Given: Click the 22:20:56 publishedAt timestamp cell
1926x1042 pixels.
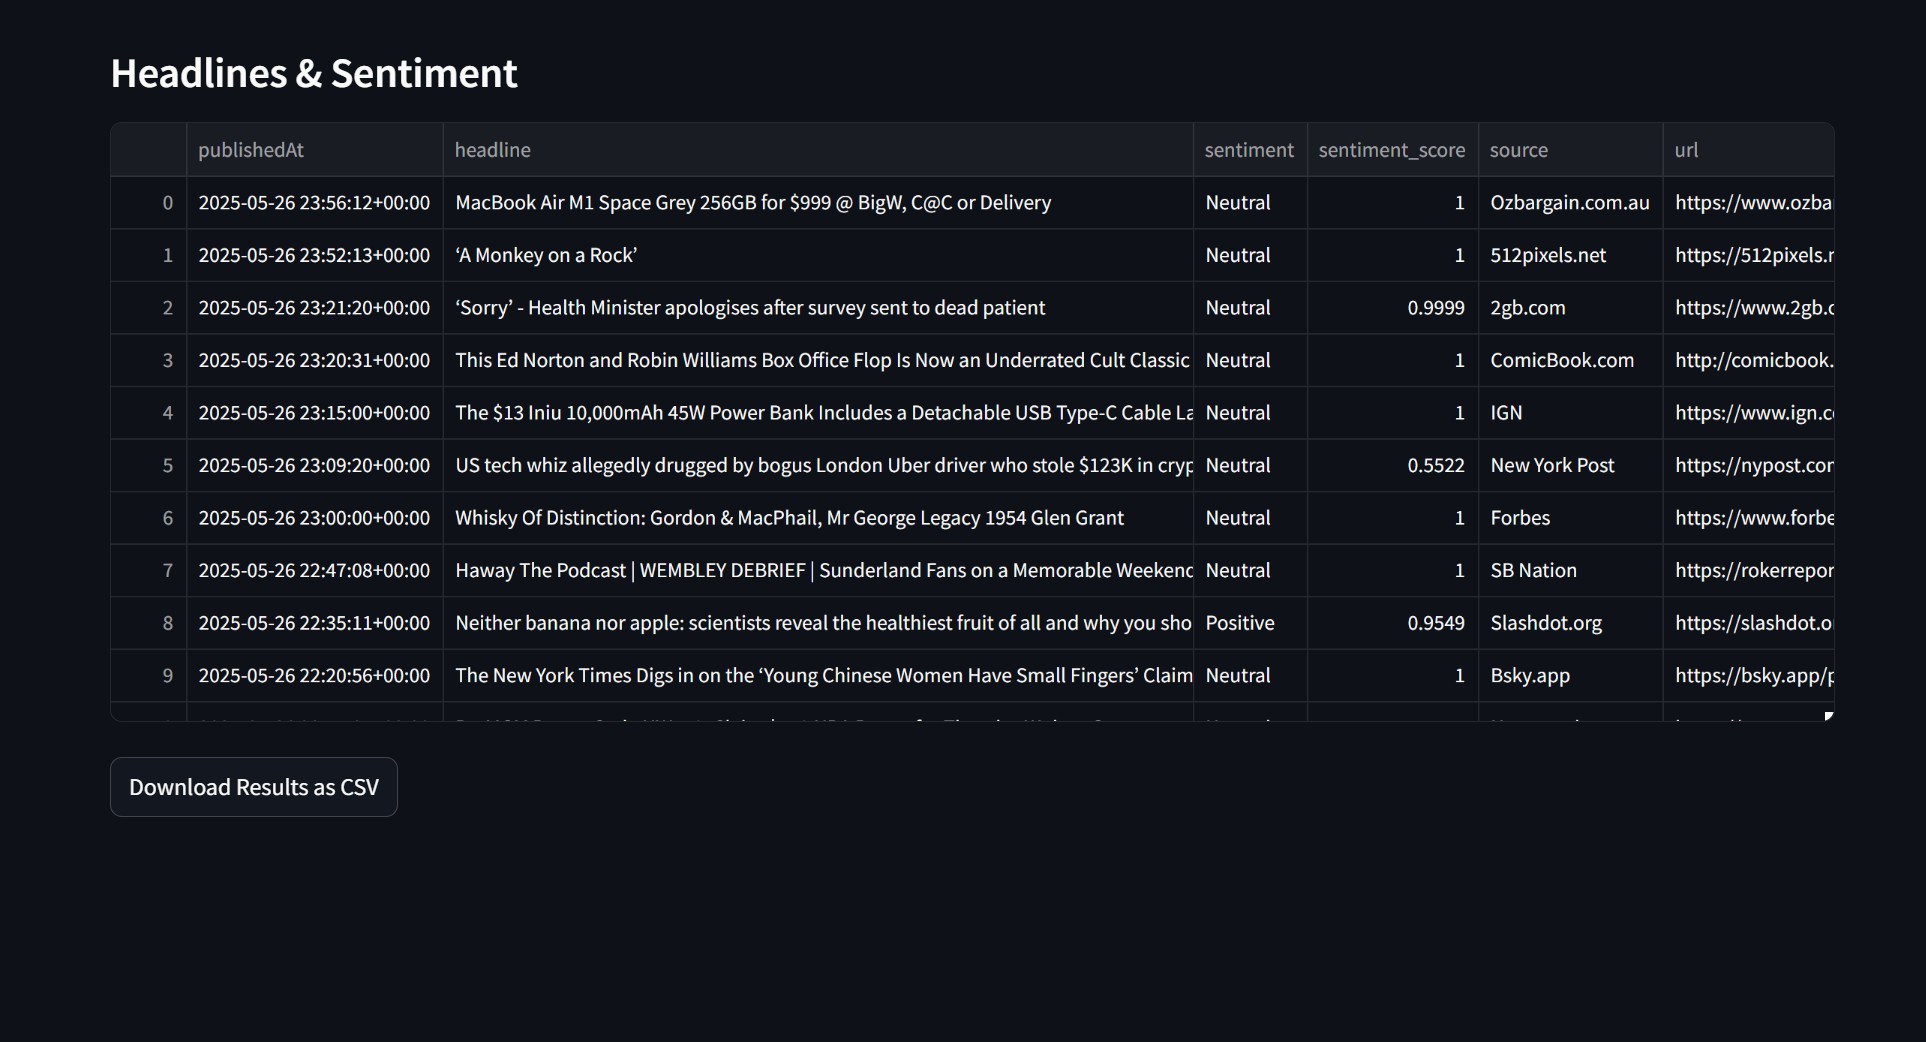Looking at the screenshot, I should (x=315, y=675).
